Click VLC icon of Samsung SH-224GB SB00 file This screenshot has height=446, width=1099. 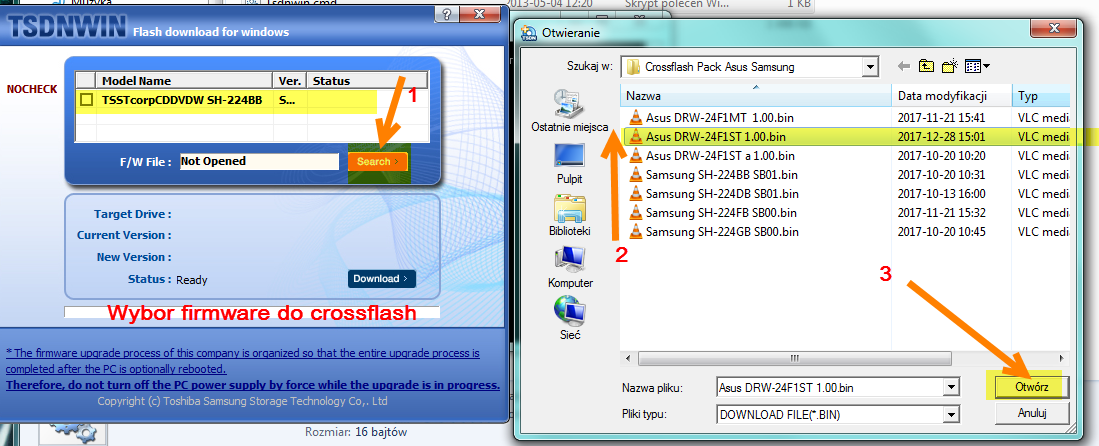[635, 231]
